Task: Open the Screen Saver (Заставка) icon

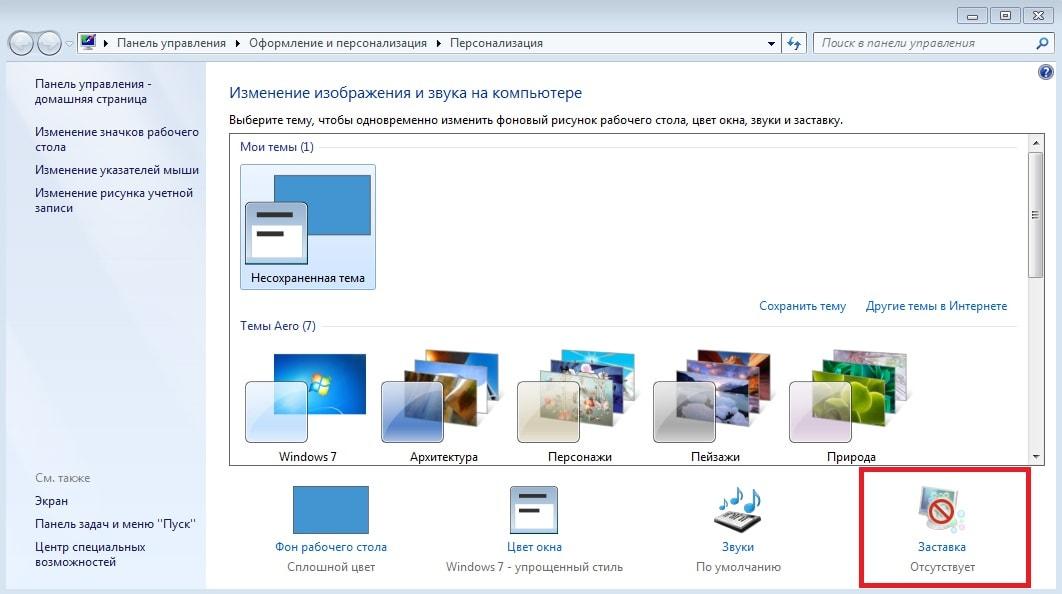Action: [x=941, y=509]
